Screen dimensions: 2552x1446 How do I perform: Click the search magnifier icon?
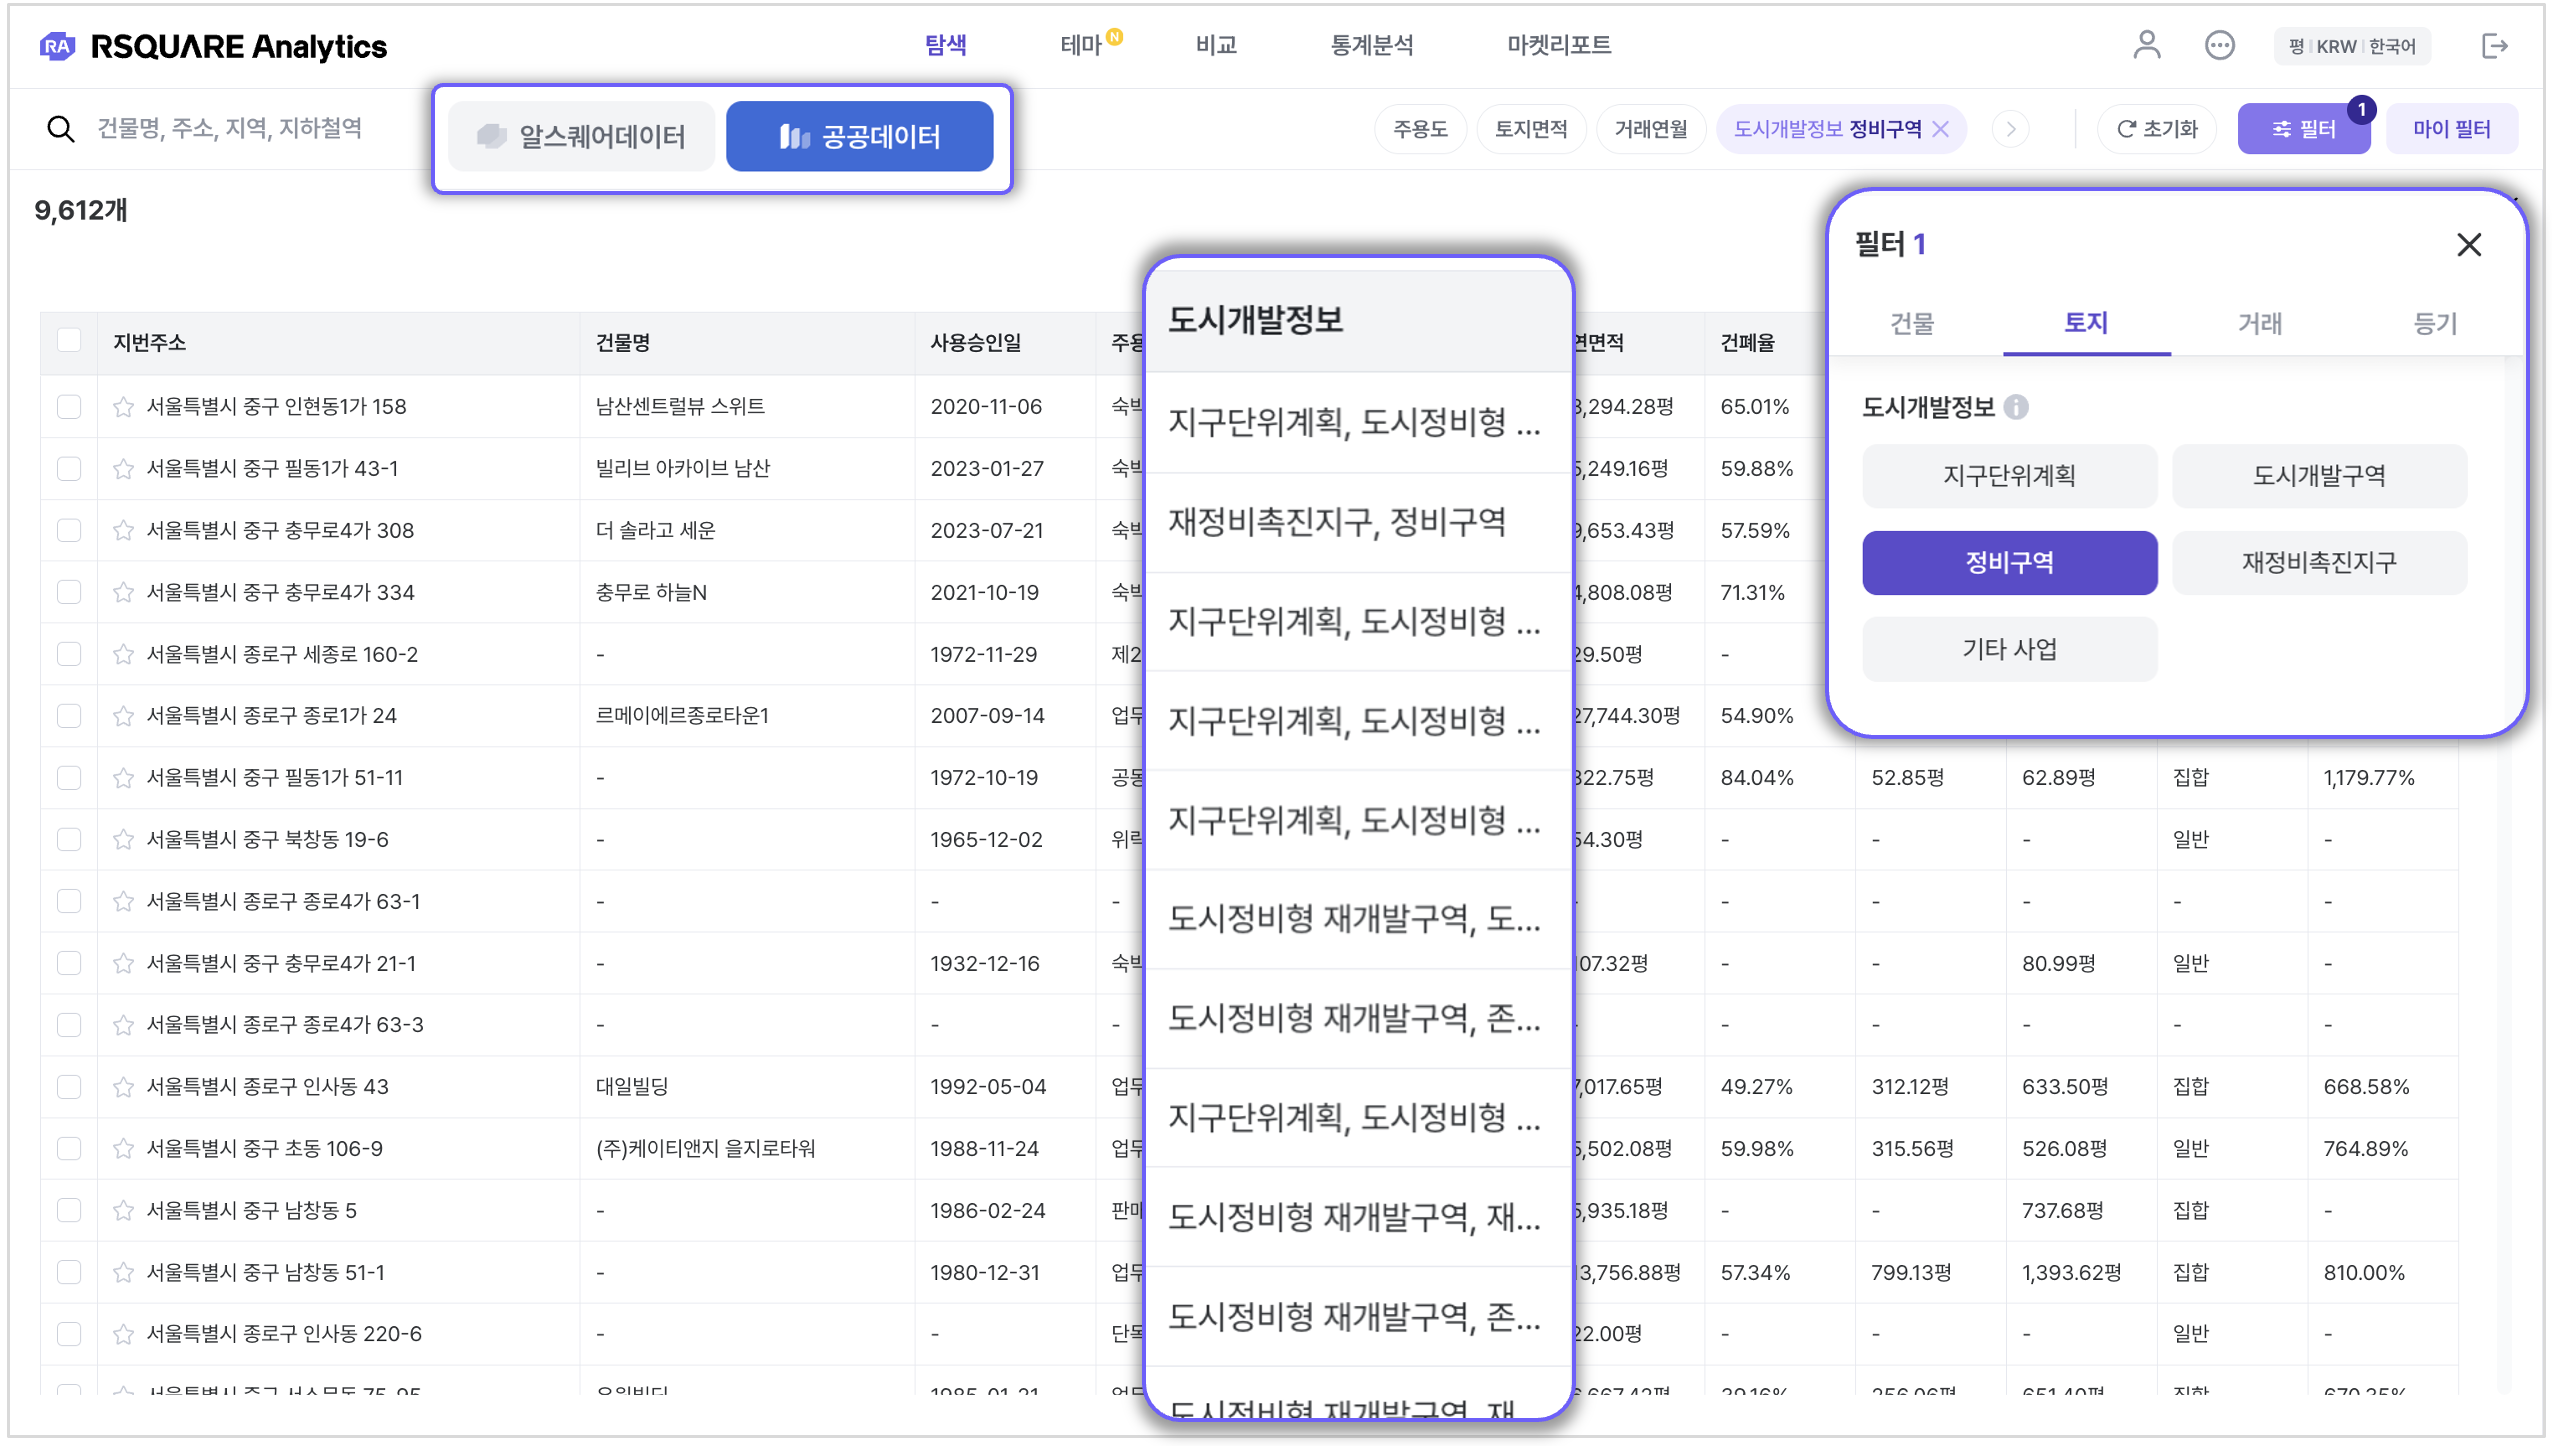coord(61,129)
